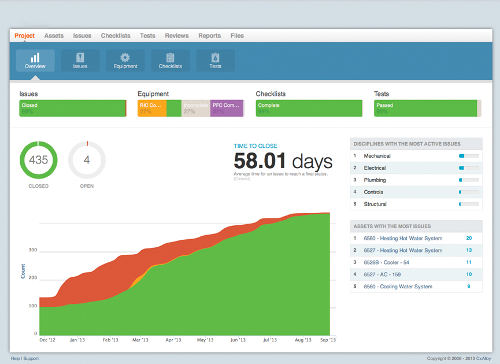Open the Tests tab in the top menu
The height and width of the screenshot is (364, 500).
coord(148,36)
